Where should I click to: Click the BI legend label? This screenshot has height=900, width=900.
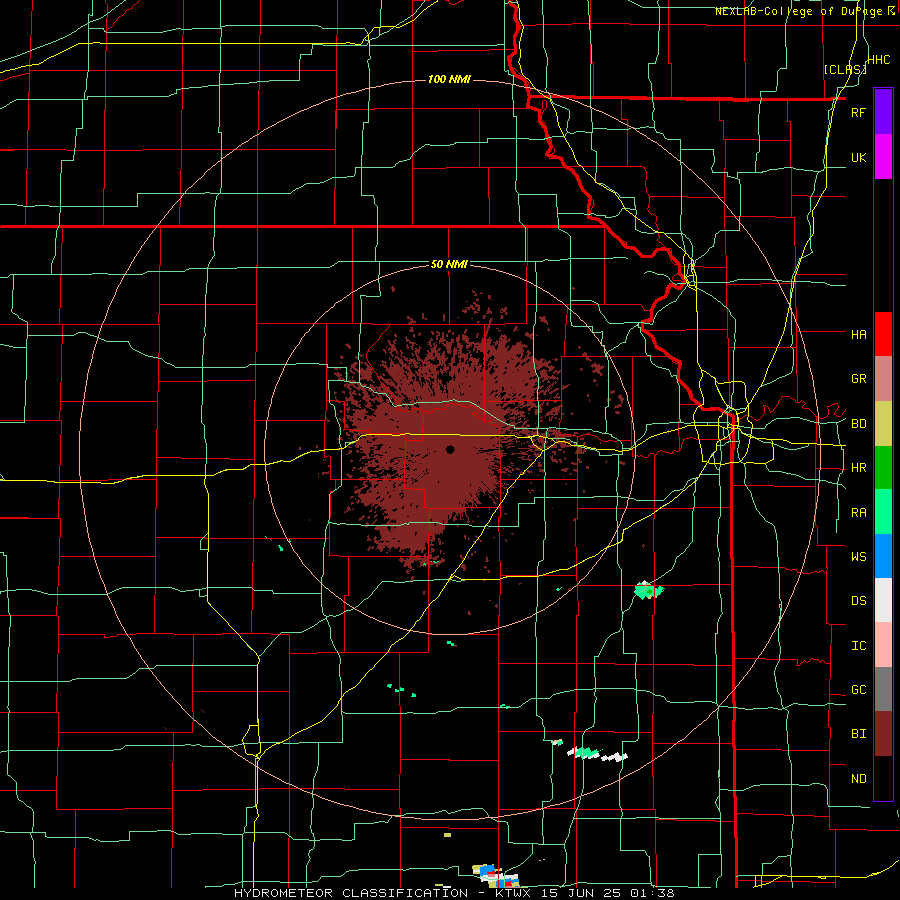pyautogui.click(x=858, y=734)
